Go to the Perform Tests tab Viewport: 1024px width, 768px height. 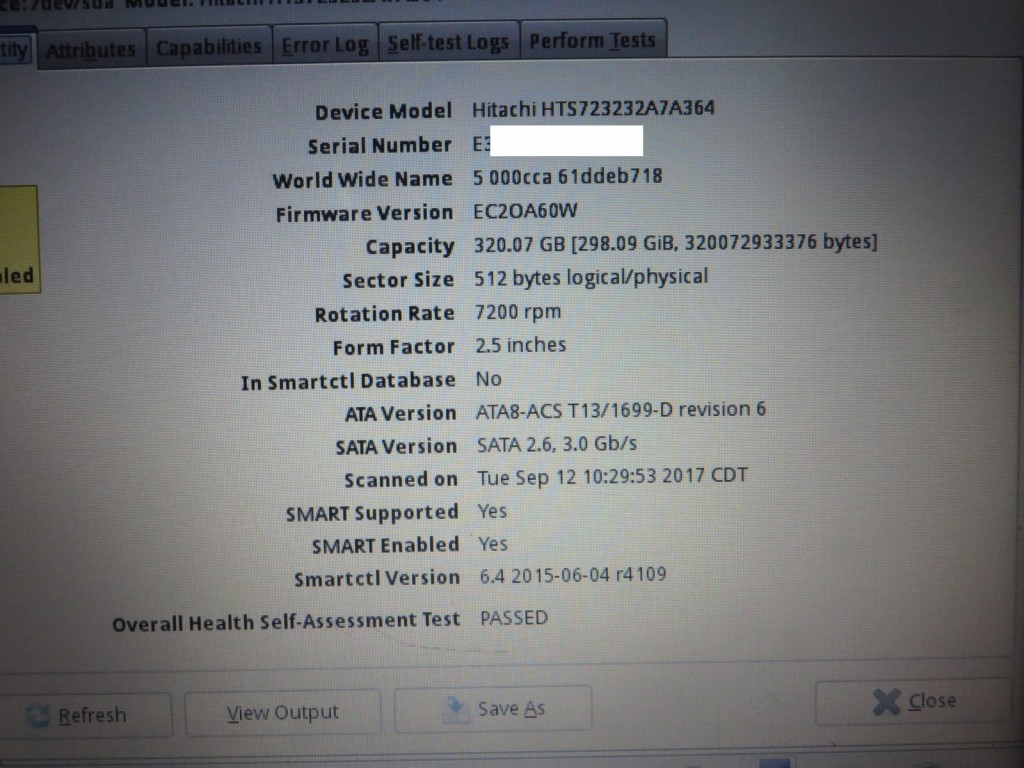click(x=592, y=40)
